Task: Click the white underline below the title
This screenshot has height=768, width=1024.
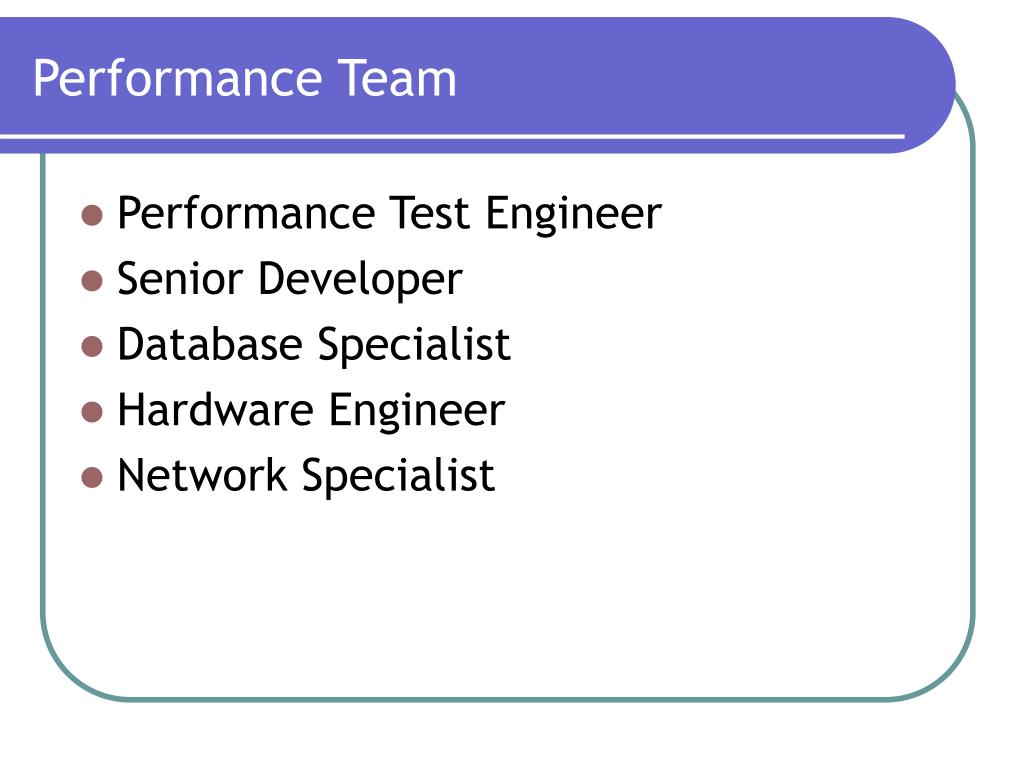Action: point(452,136)
